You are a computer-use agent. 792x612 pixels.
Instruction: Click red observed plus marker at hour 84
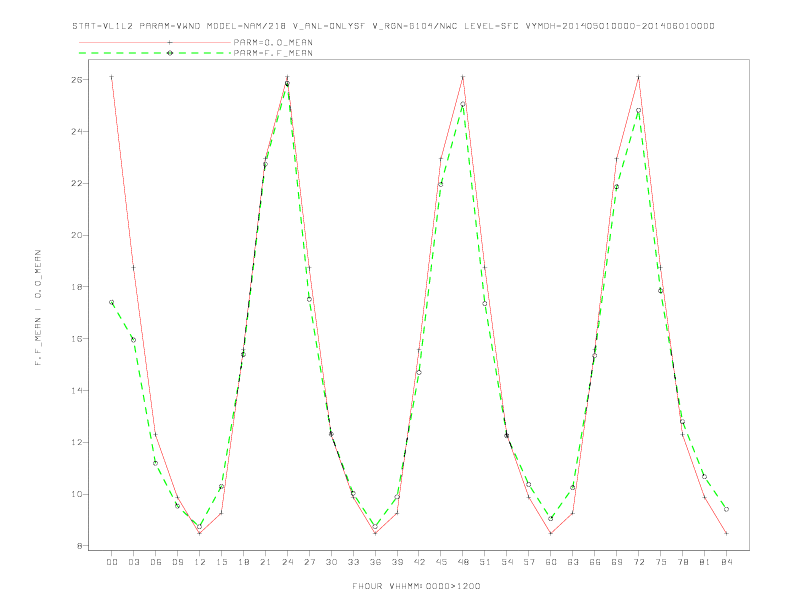[726, 533]
